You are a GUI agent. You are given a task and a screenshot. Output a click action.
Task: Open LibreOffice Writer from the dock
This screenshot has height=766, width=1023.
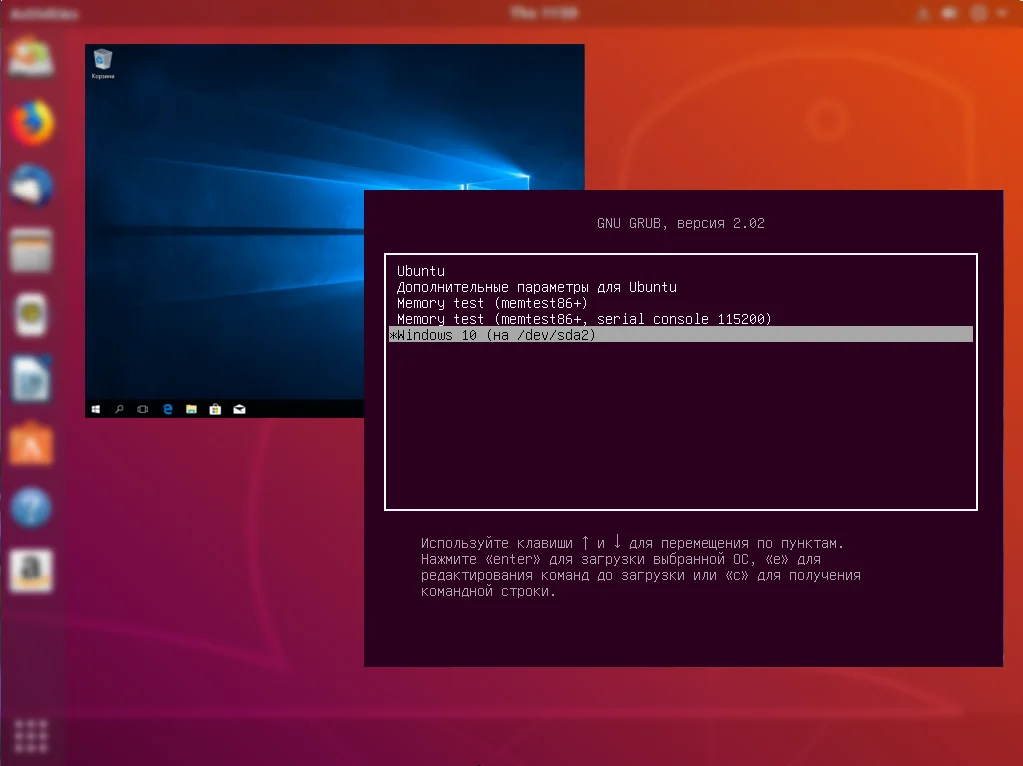(x=31, y=378)
